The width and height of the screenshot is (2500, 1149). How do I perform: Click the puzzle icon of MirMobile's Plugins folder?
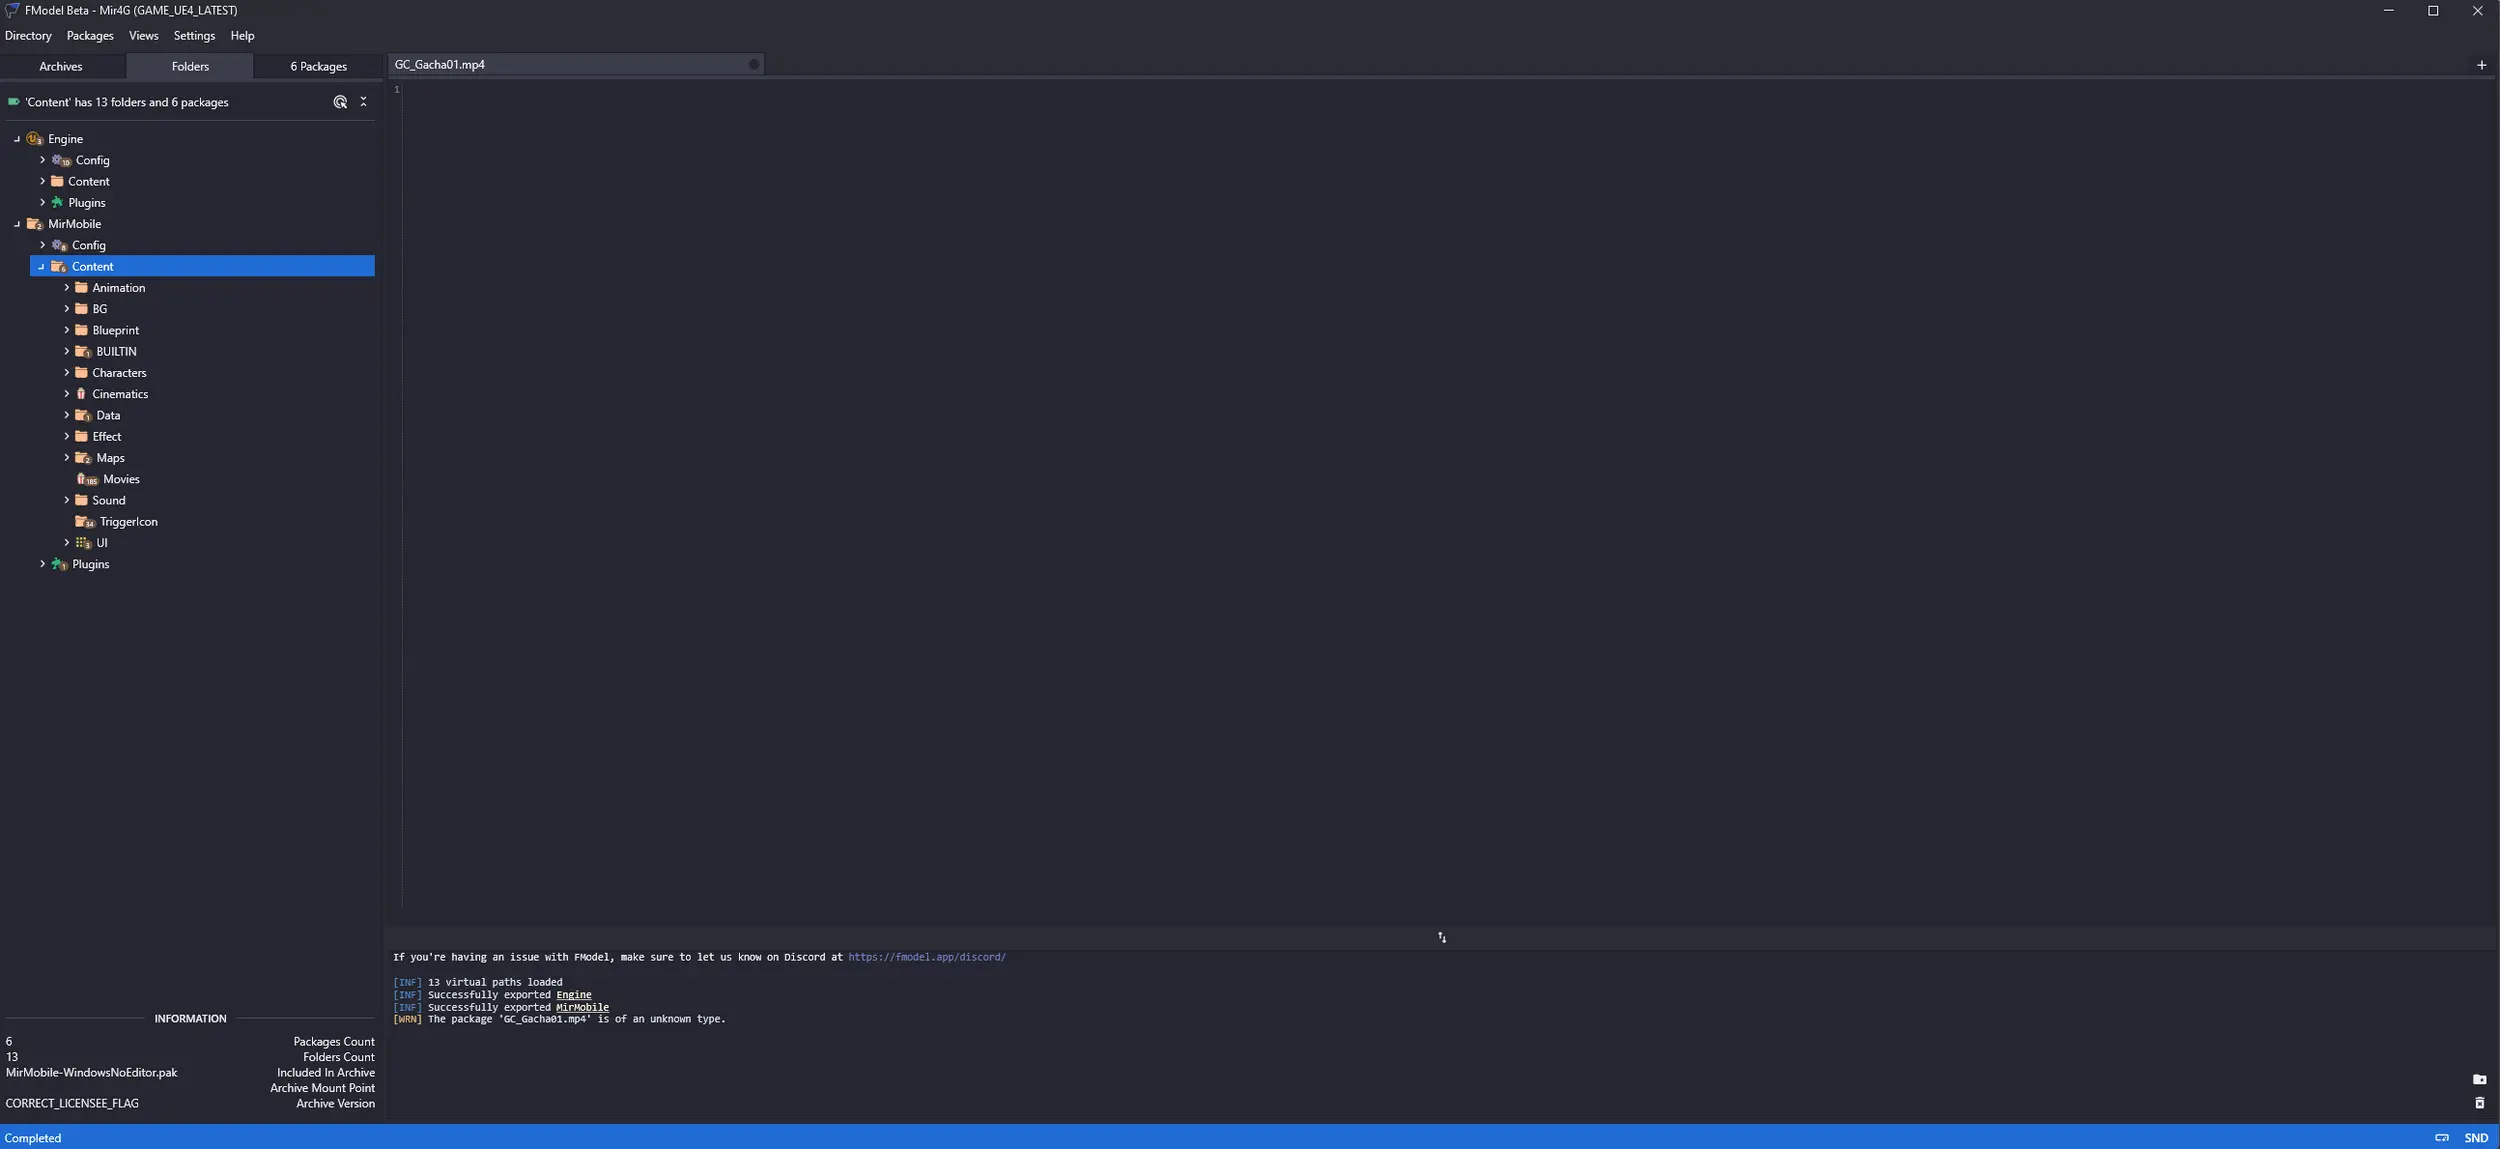(x=59, y=564)
